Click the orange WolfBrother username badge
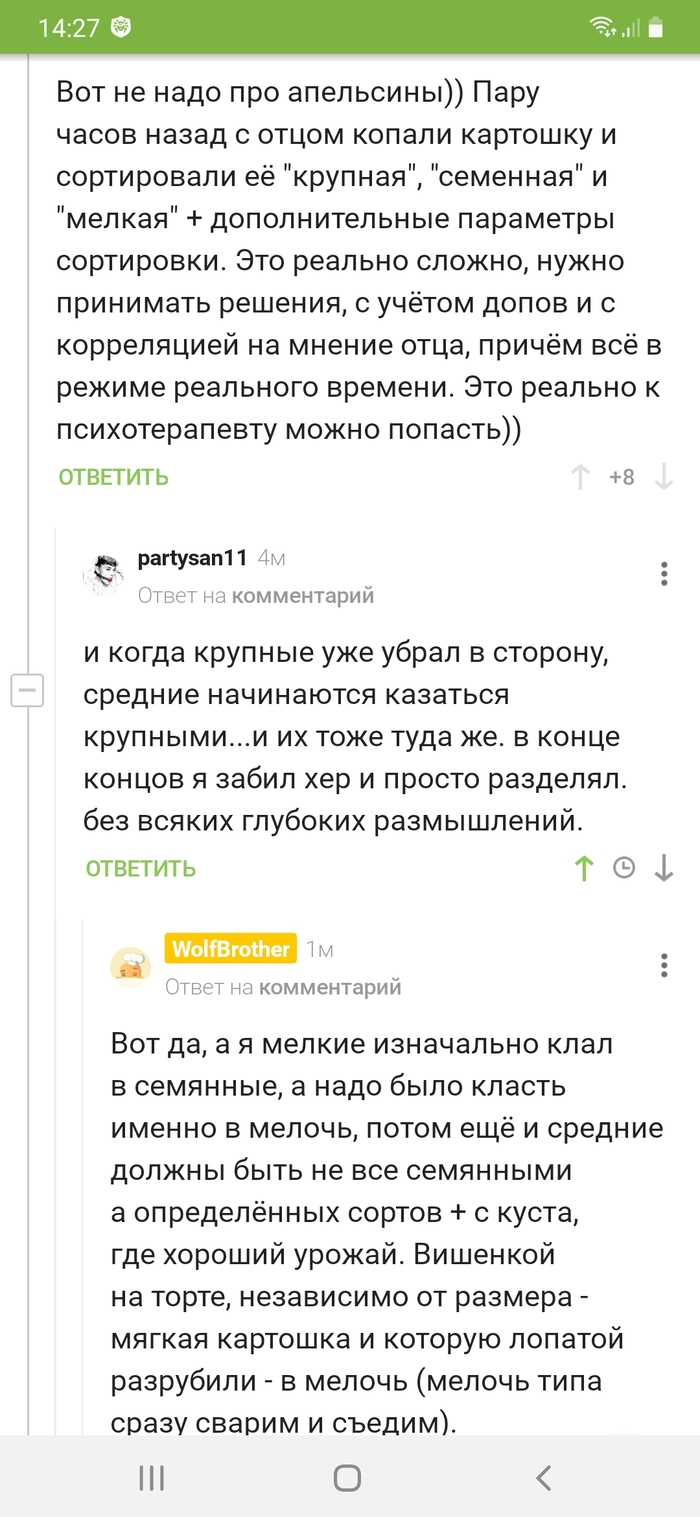 point(231,948)
